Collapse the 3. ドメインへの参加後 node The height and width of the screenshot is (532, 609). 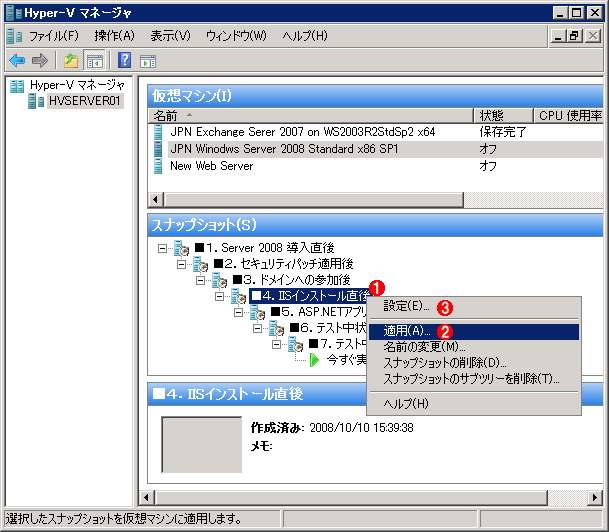pos(200,280)
